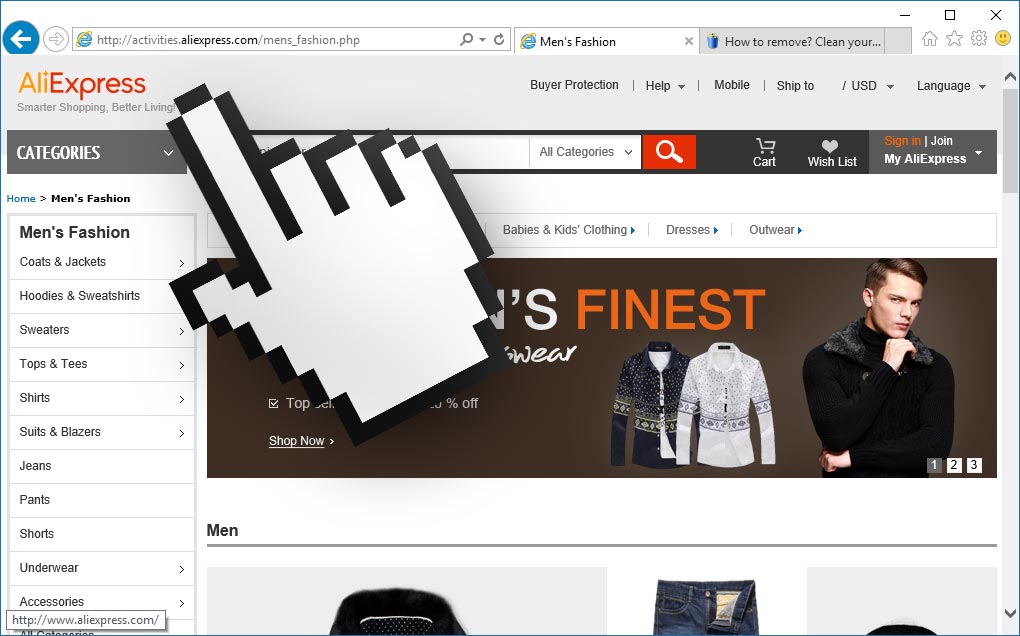Image resolution: width=1020 pixels, height=636 pixels.
Task: Click the Internet Explorer page icon in address bar
Action: (85, 40)
